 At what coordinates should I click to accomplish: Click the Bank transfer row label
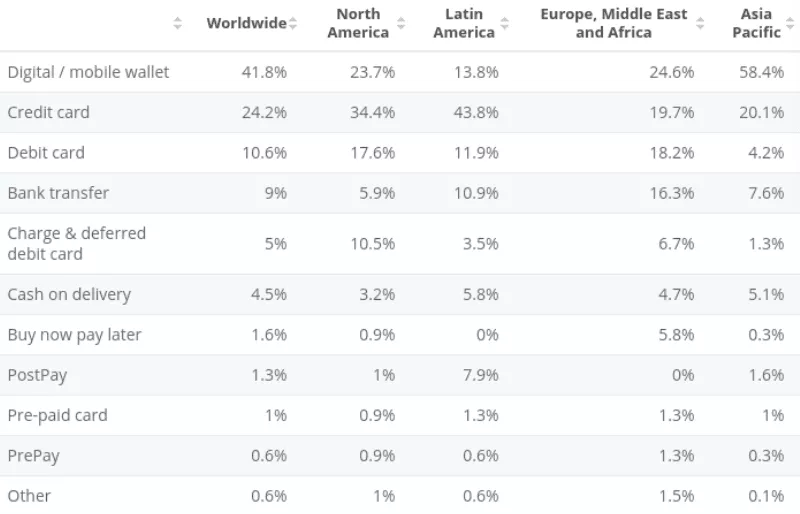click(x=58, y=193)
